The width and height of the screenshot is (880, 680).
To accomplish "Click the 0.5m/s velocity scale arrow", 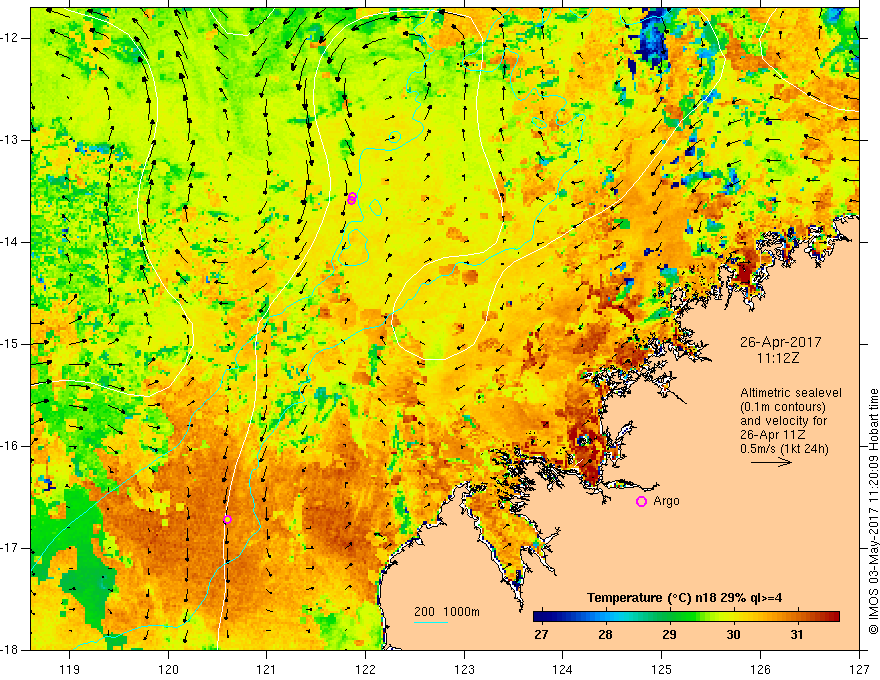I will coord(771,462).
